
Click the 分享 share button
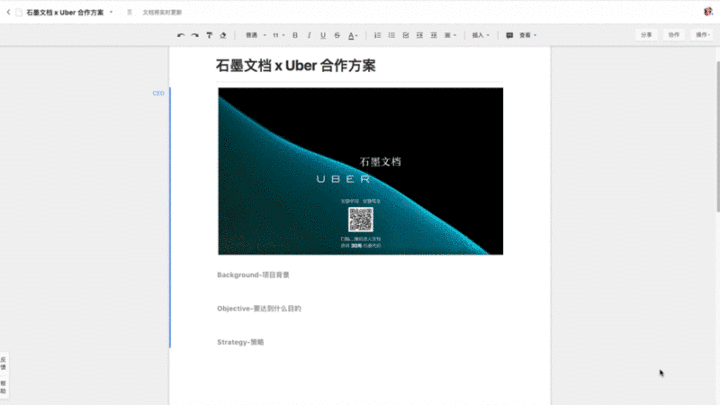(x=647, y=35)
